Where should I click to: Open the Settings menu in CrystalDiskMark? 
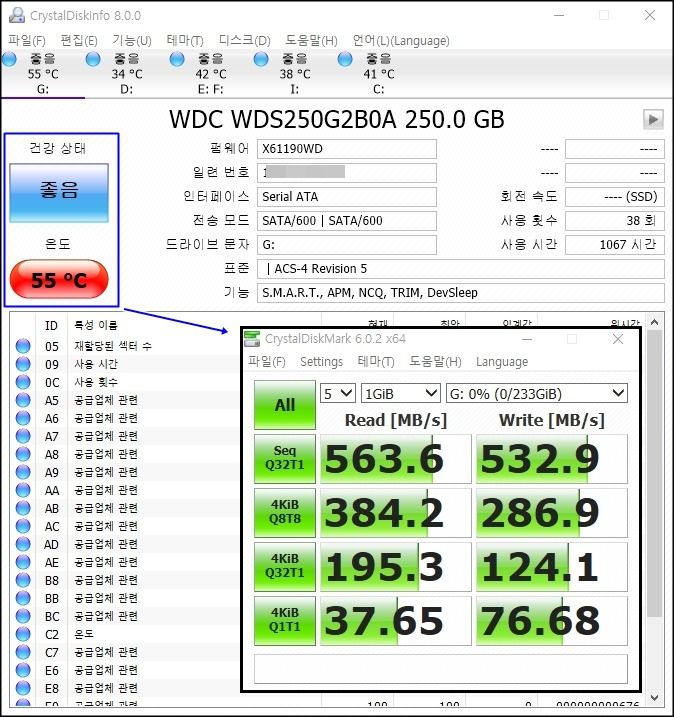pyautogui.click(x=321, y=362)
